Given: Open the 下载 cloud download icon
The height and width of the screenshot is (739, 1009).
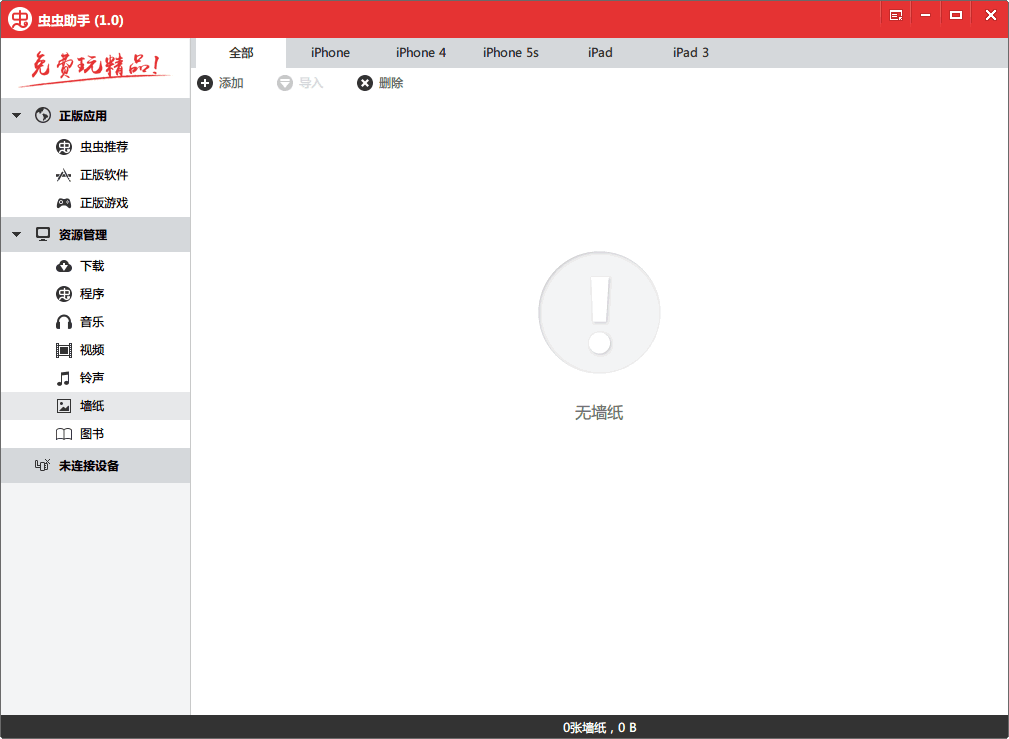Looking at the screenshot, I should (x=64, y=266).
